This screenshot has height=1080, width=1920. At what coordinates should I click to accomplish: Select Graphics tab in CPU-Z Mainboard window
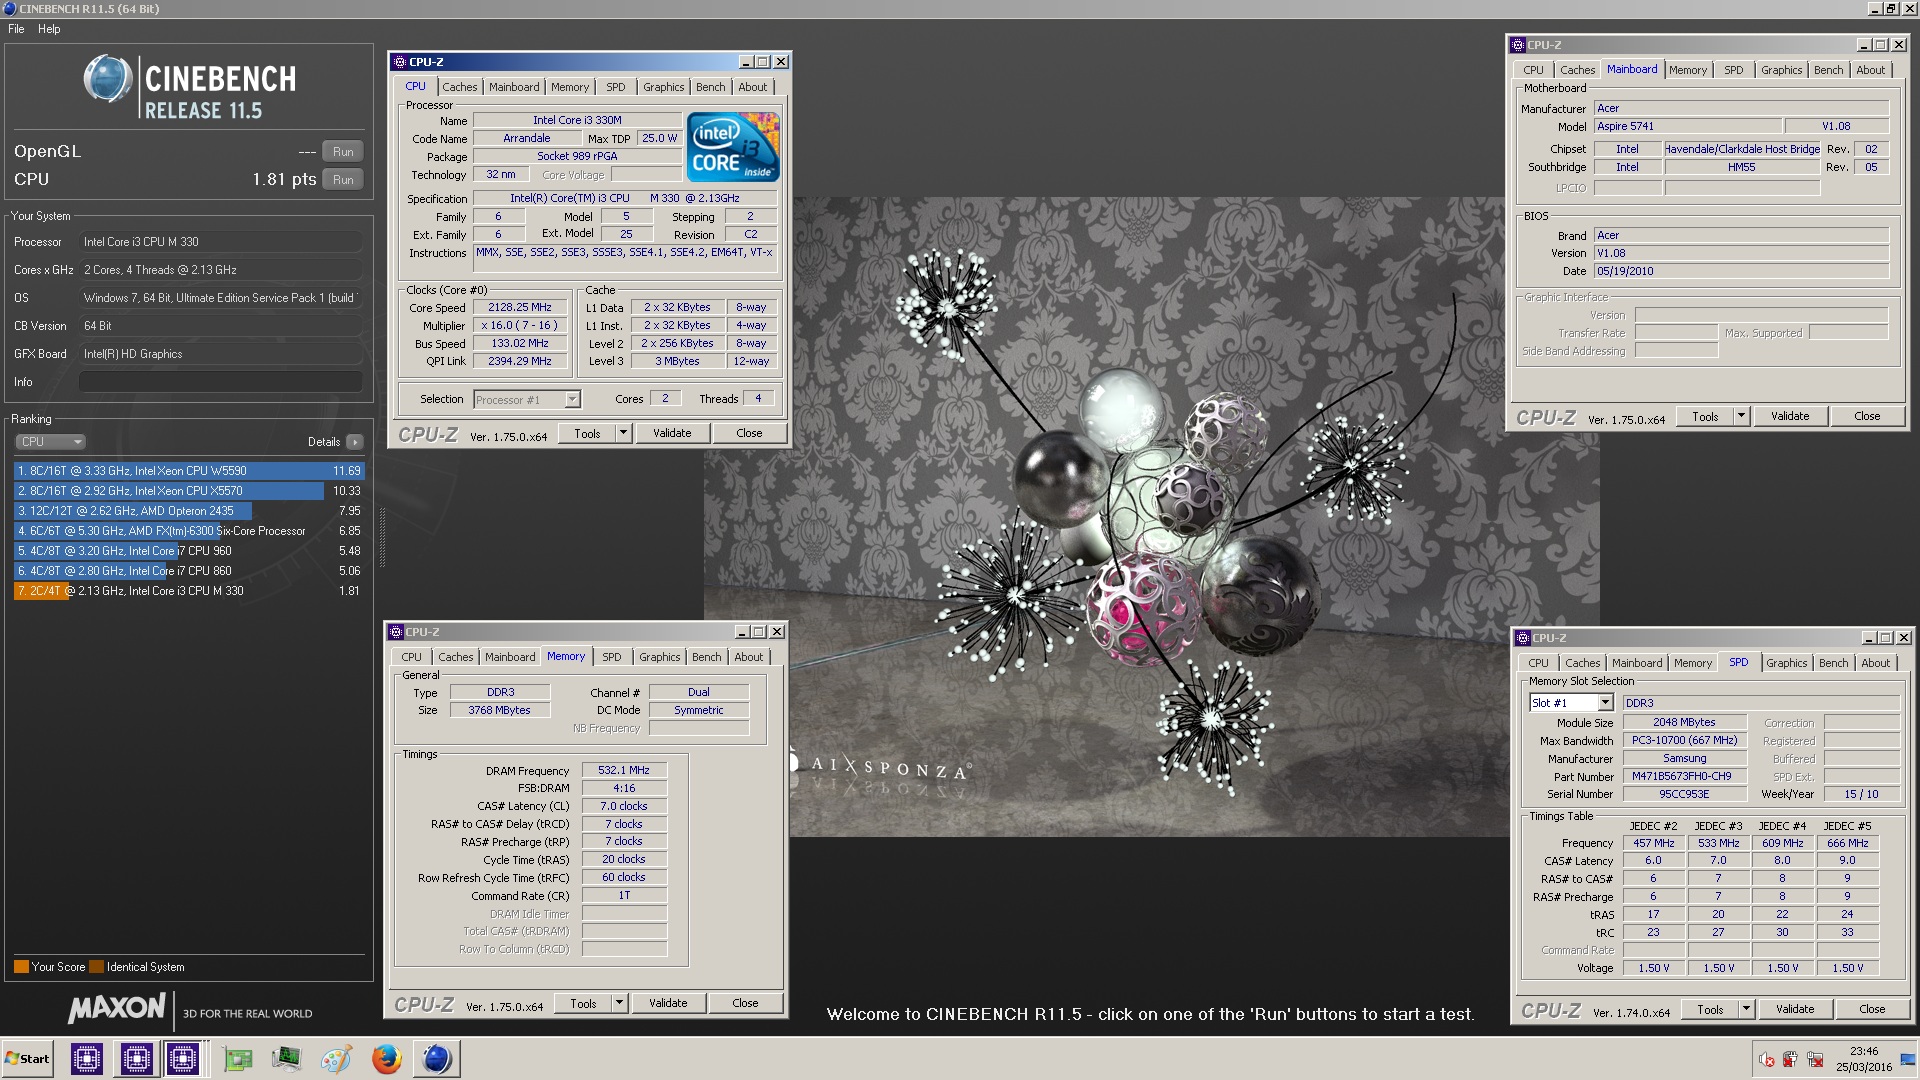pos(1781,70)
